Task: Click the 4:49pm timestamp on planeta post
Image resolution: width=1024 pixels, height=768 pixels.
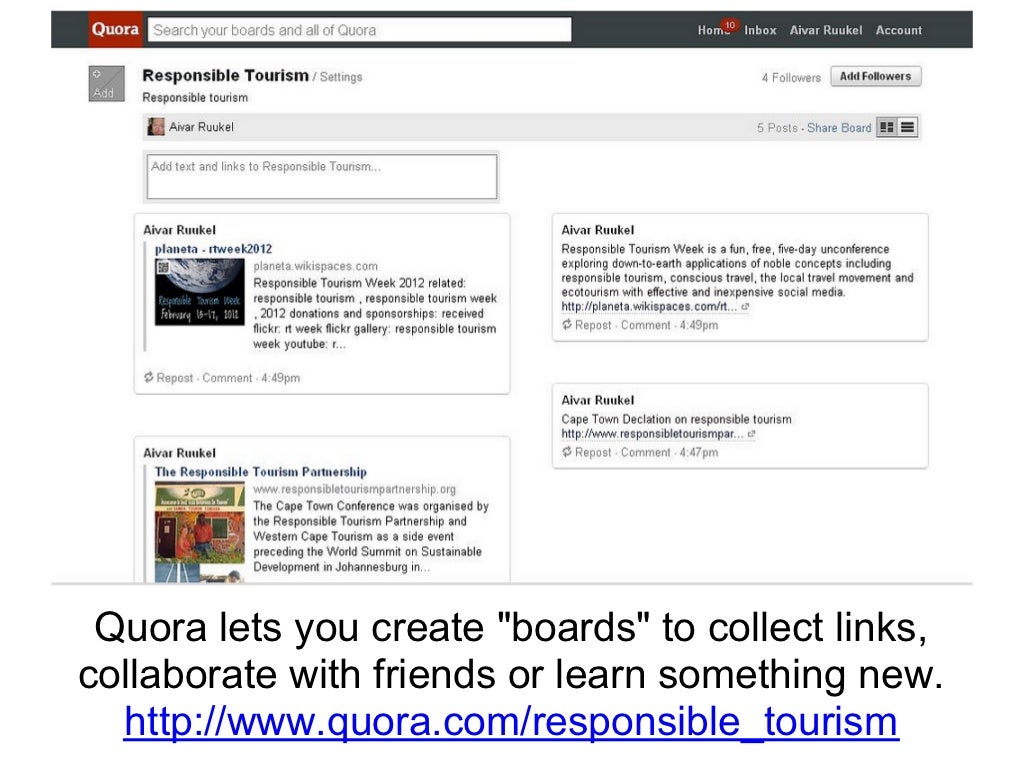Action: (281, 378)
